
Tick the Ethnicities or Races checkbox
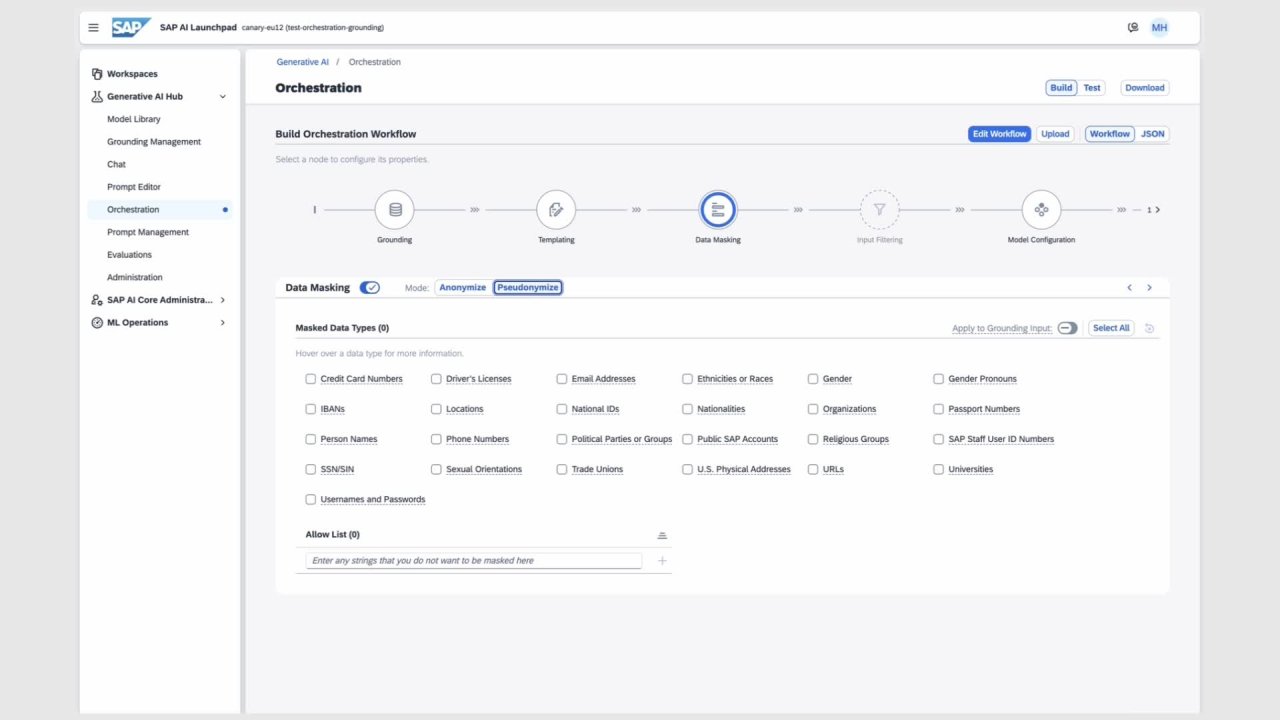pyautogui.click(x=687, y=379)
